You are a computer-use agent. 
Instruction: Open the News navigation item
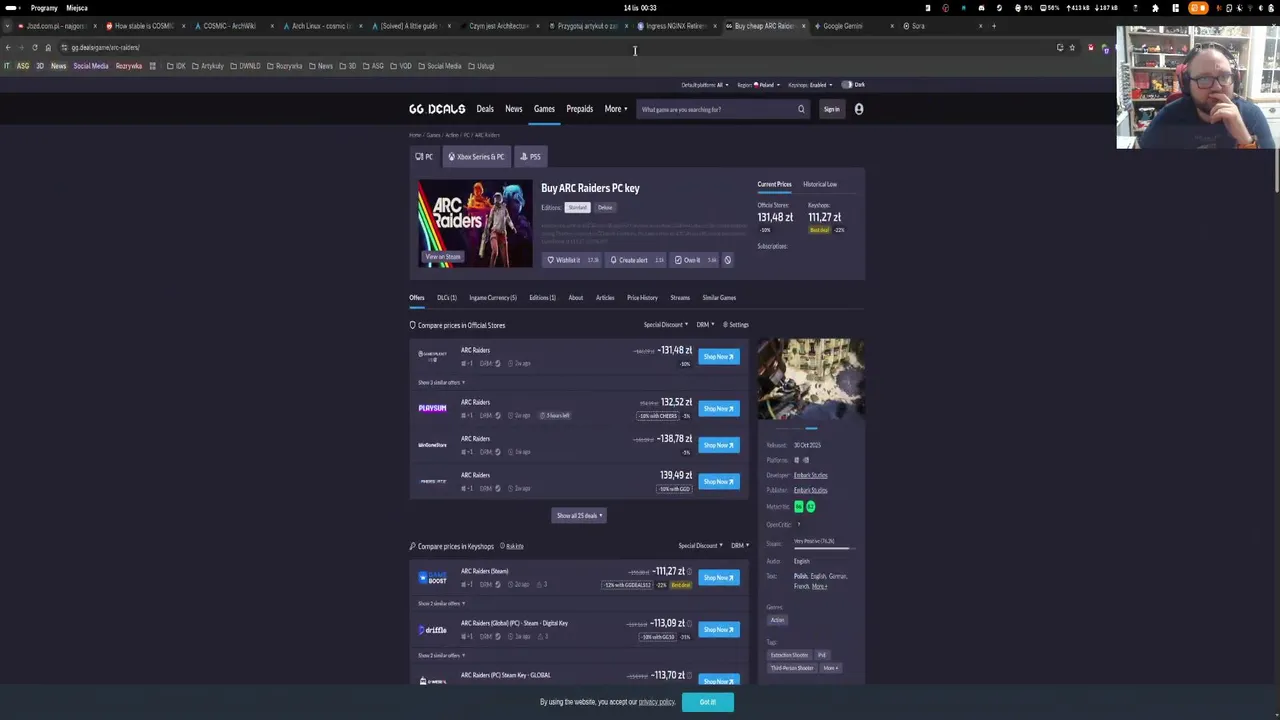click(x=513, y=109)
